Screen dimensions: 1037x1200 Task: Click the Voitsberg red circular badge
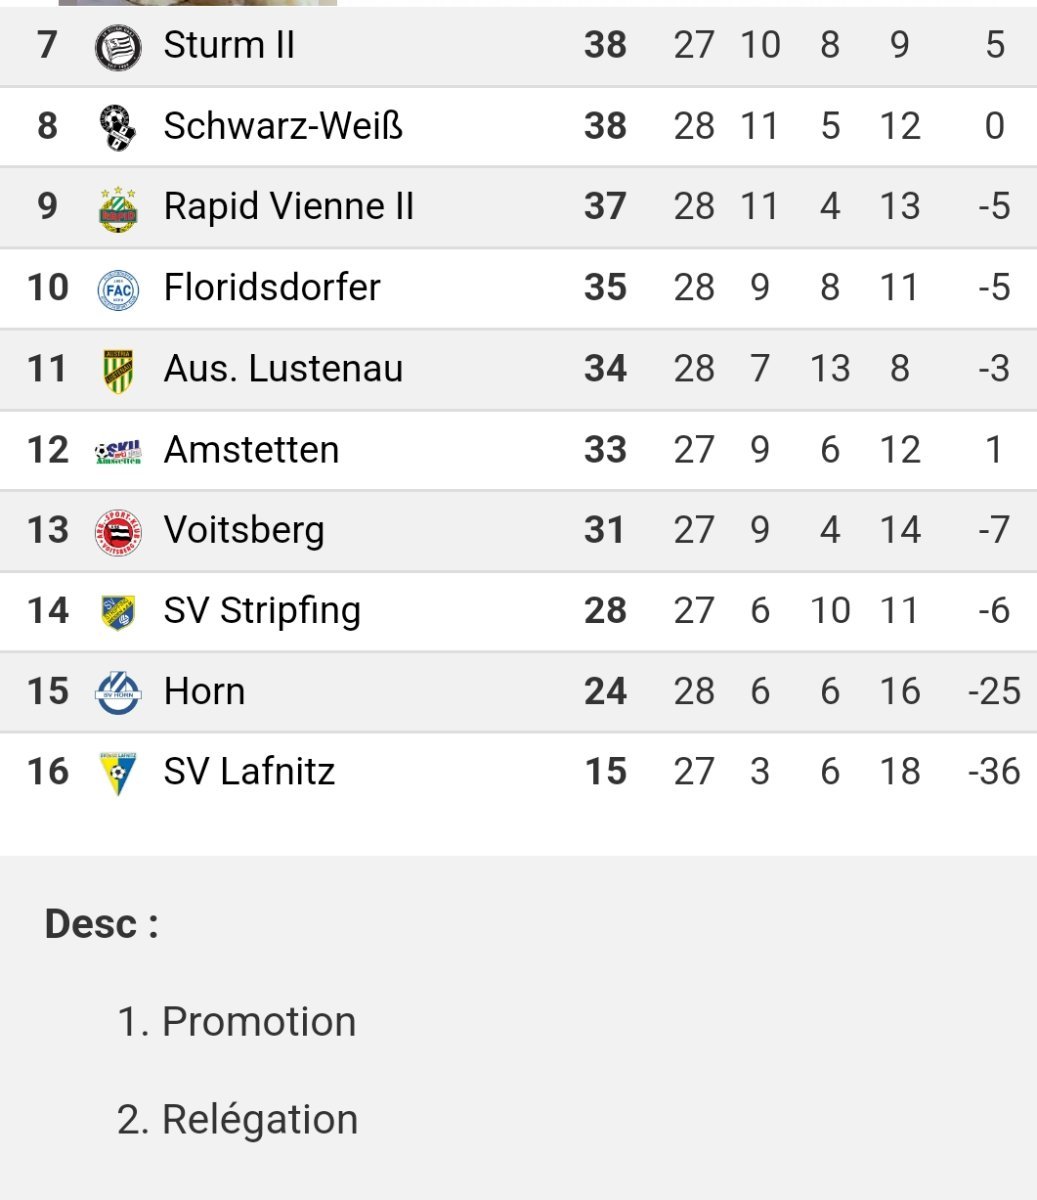coord(118,532)
